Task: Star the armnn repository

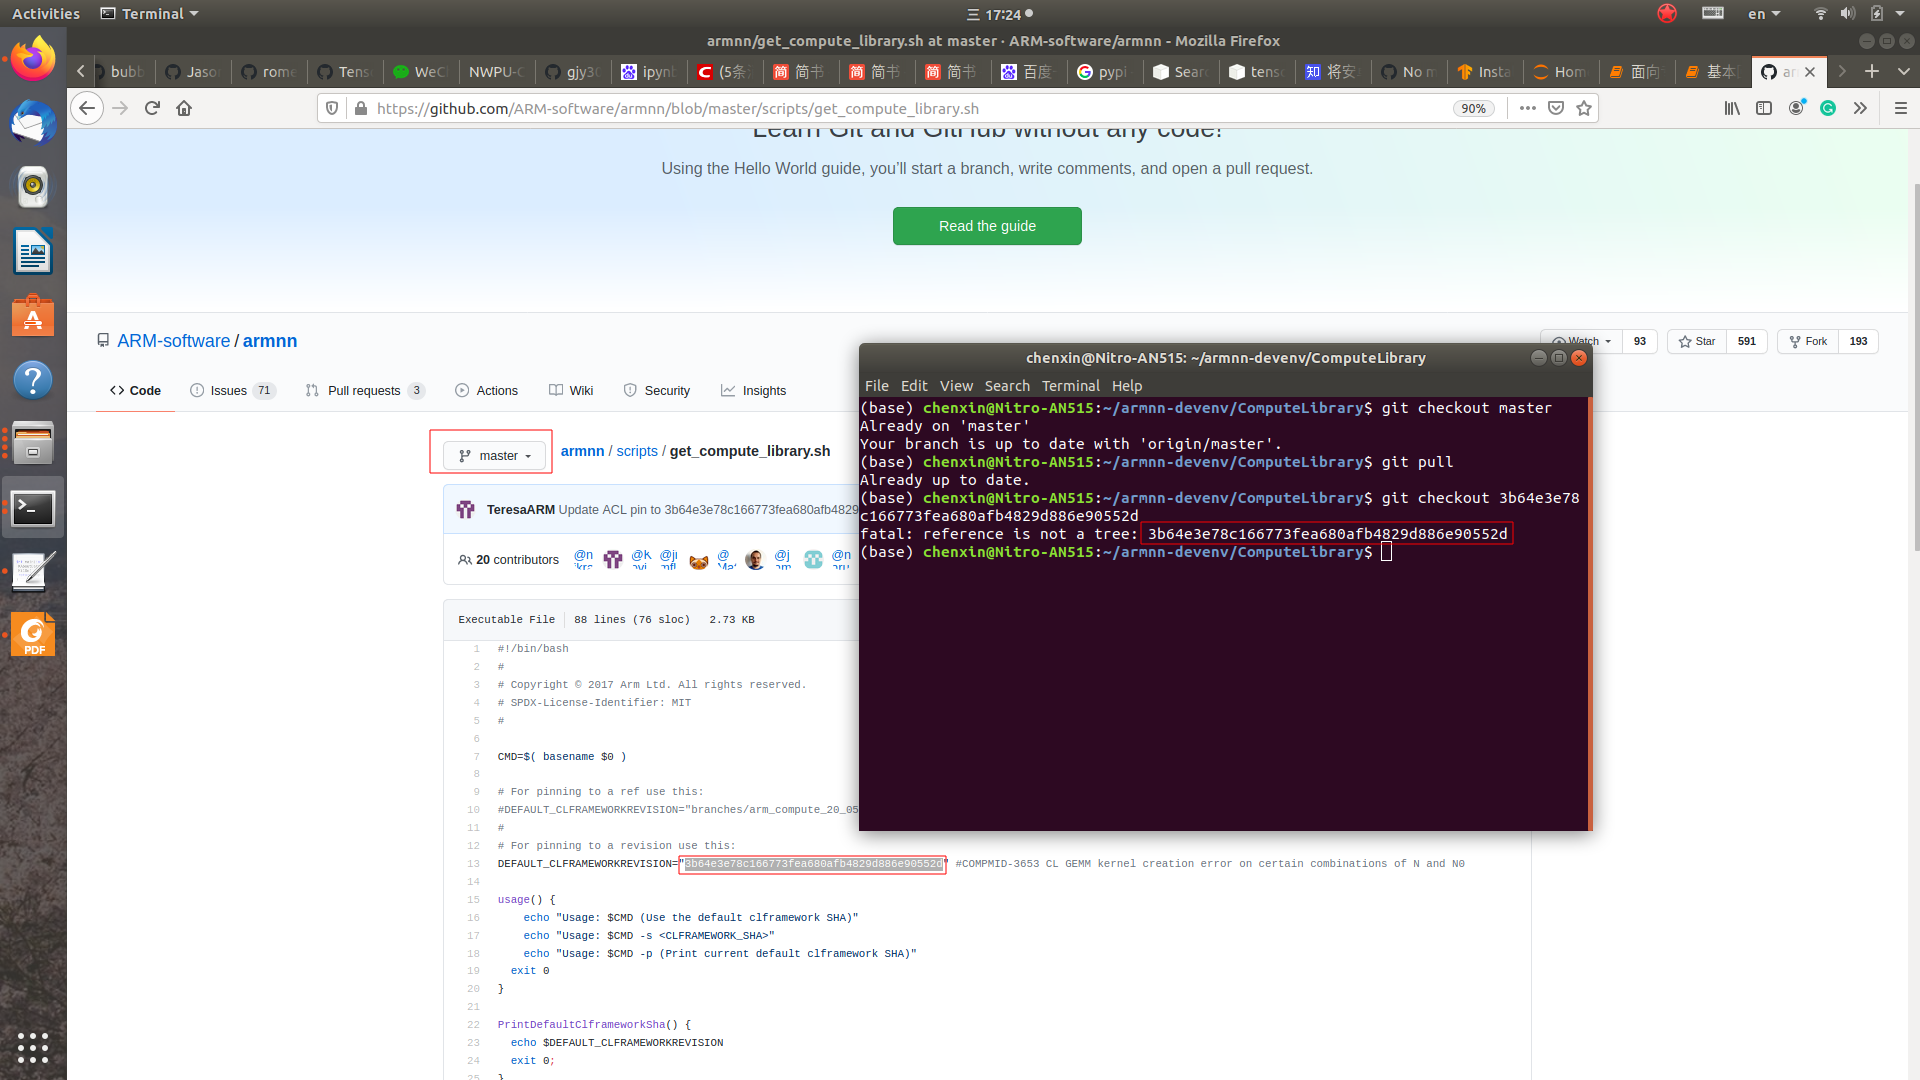Action: point(1697,341)
